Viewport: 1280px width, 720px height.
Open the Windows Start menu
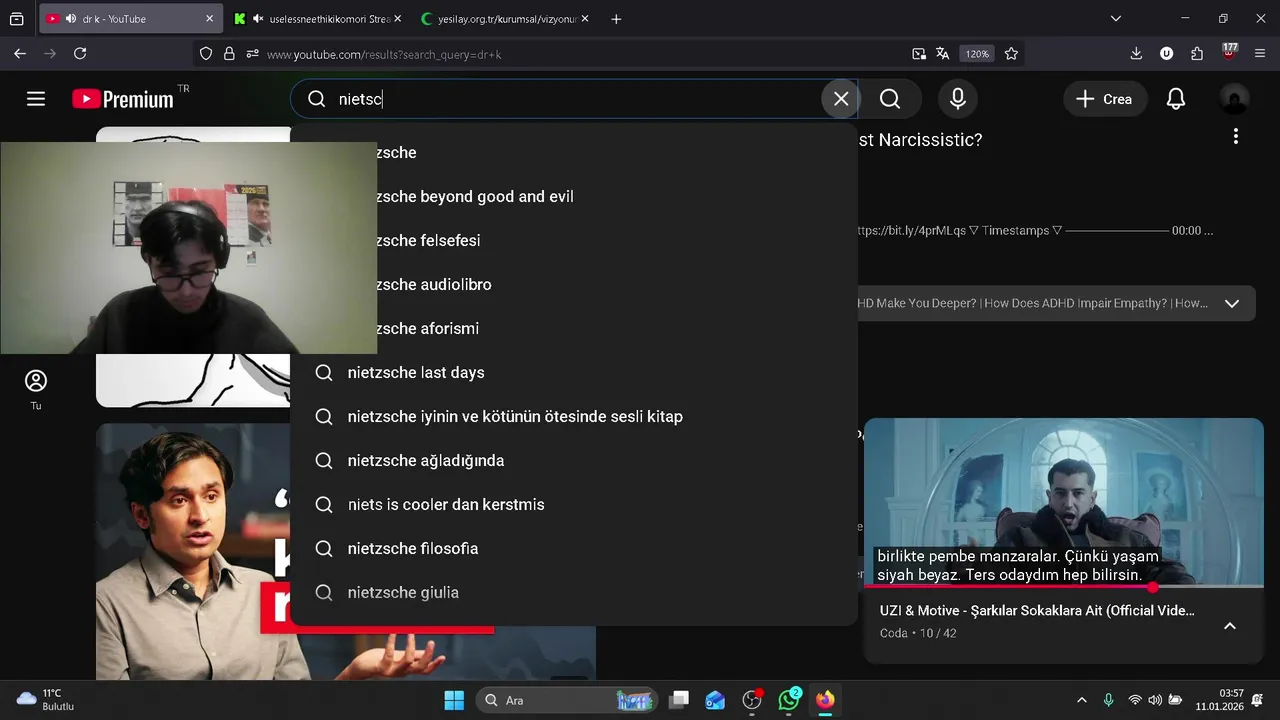click(454, 700)
